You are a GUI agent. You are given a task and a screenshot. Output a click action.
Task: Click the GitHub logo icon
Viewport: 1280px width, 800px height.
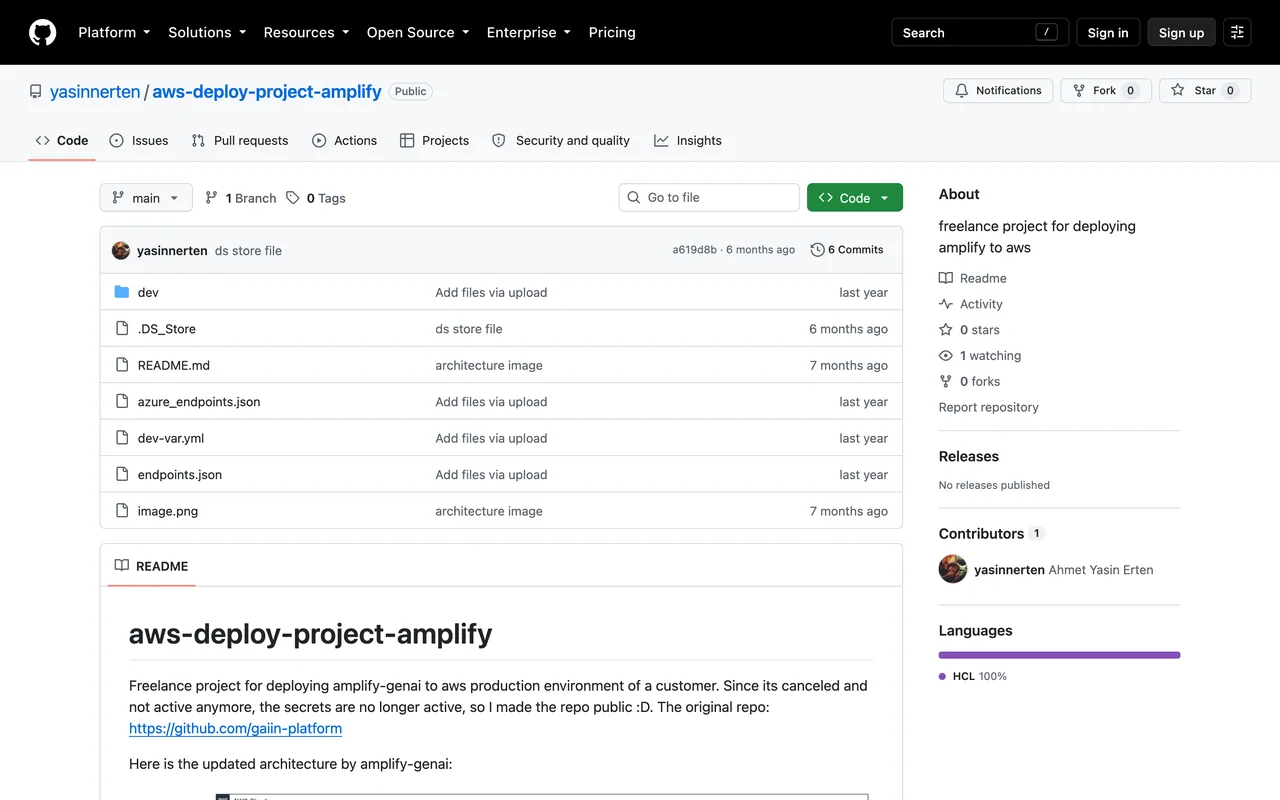click(x=42, y=32)
